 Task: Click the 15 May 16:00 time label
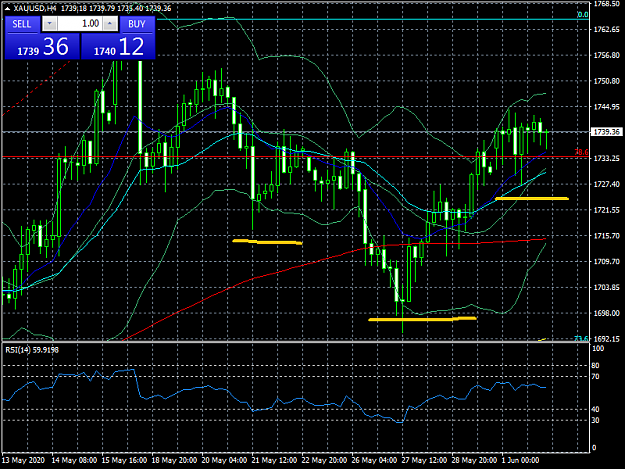pos(124,460)
